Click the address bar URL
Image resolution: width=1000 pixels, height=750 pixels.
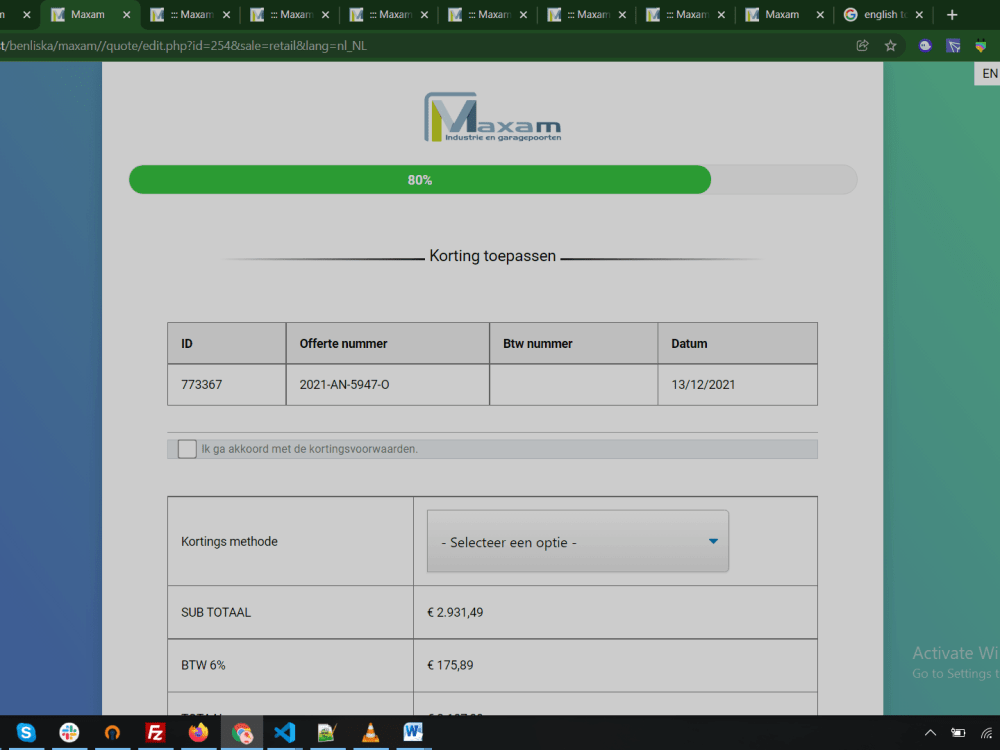click(184, 45)
